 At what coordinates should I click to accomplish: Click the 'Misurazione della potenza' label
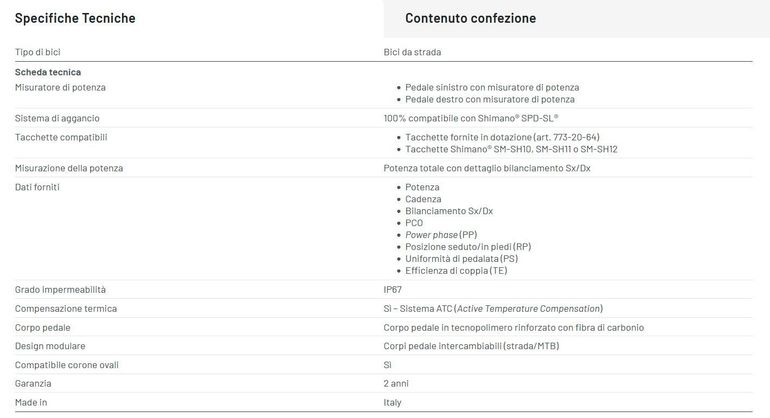[69, 168]
